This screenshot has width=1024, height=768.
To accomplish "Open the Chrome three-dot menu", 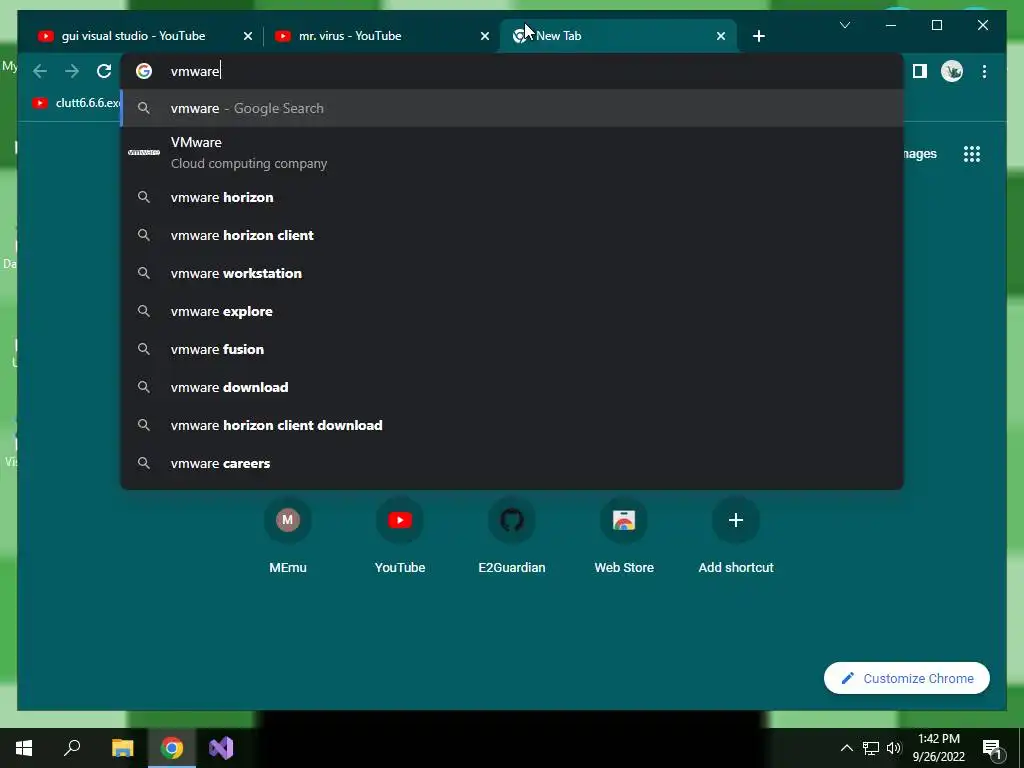I will (x=984, y=71).
